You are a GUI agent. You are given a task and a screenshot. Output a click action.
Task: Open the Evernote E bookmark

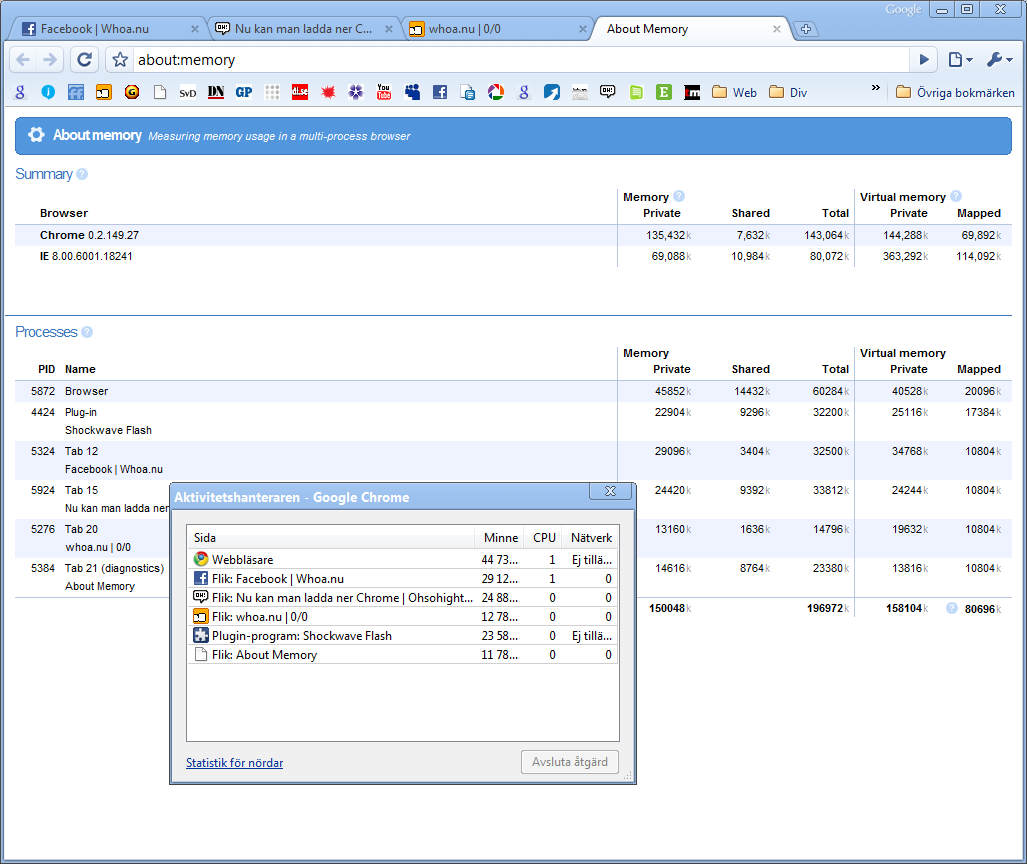663,92
